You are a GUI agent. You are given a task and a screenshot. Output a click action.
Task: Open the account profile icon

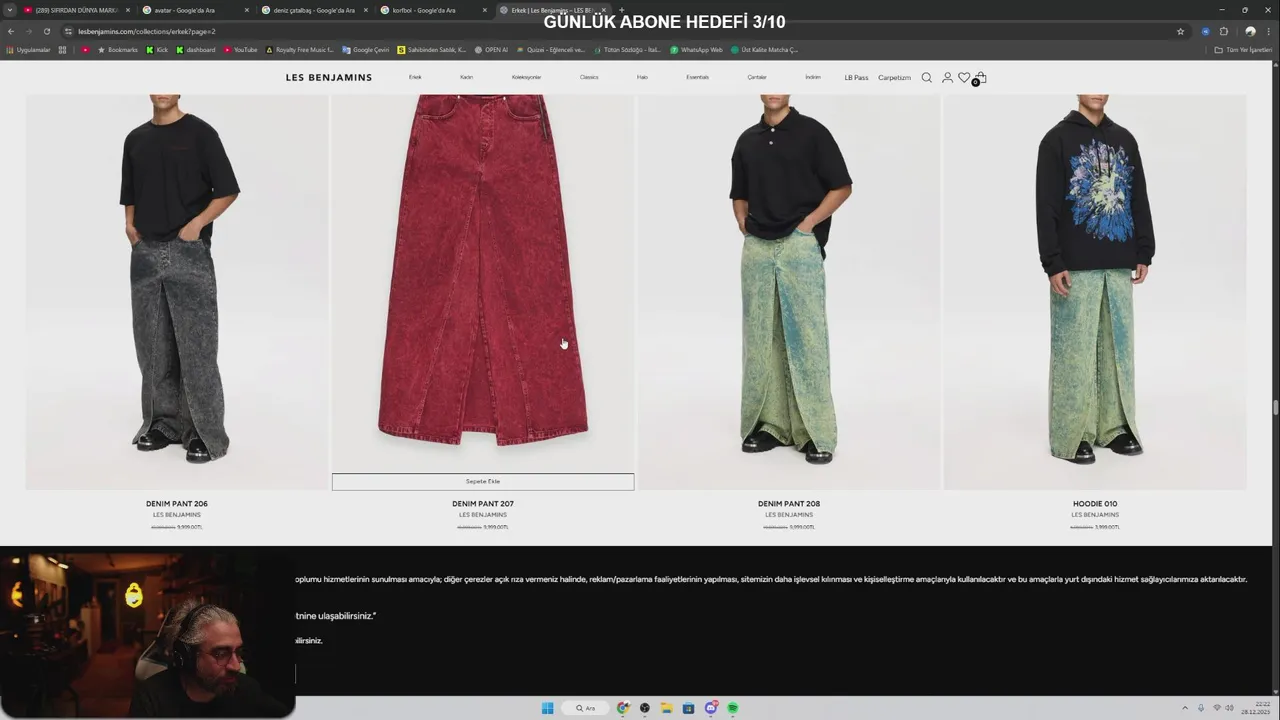(947, 77)
